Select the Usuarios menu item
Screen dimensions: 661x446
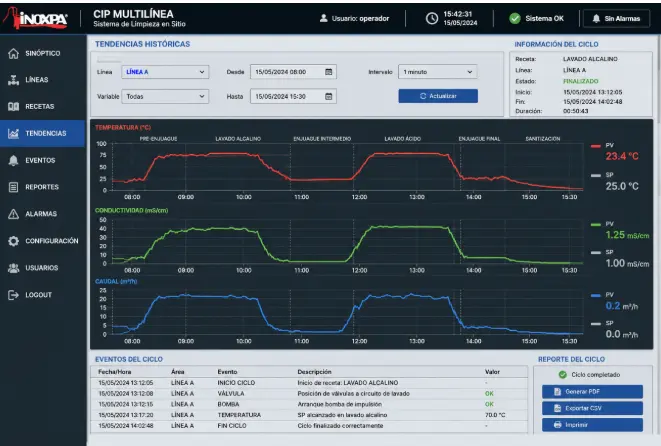(x=42, y=268)
